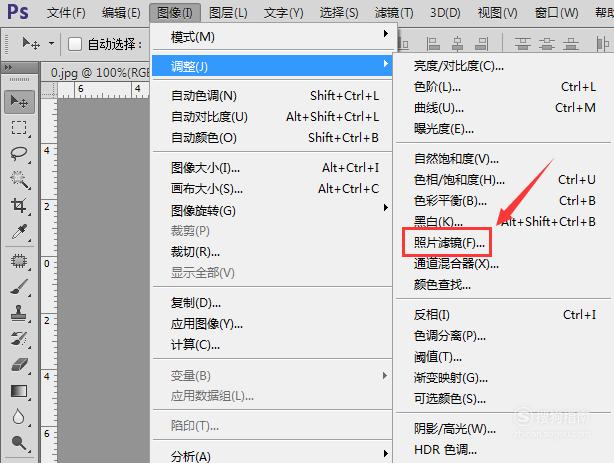This screenshot has width=614, height=463.
Task: Expand the 调整(J) submenu
Action: 272,66
